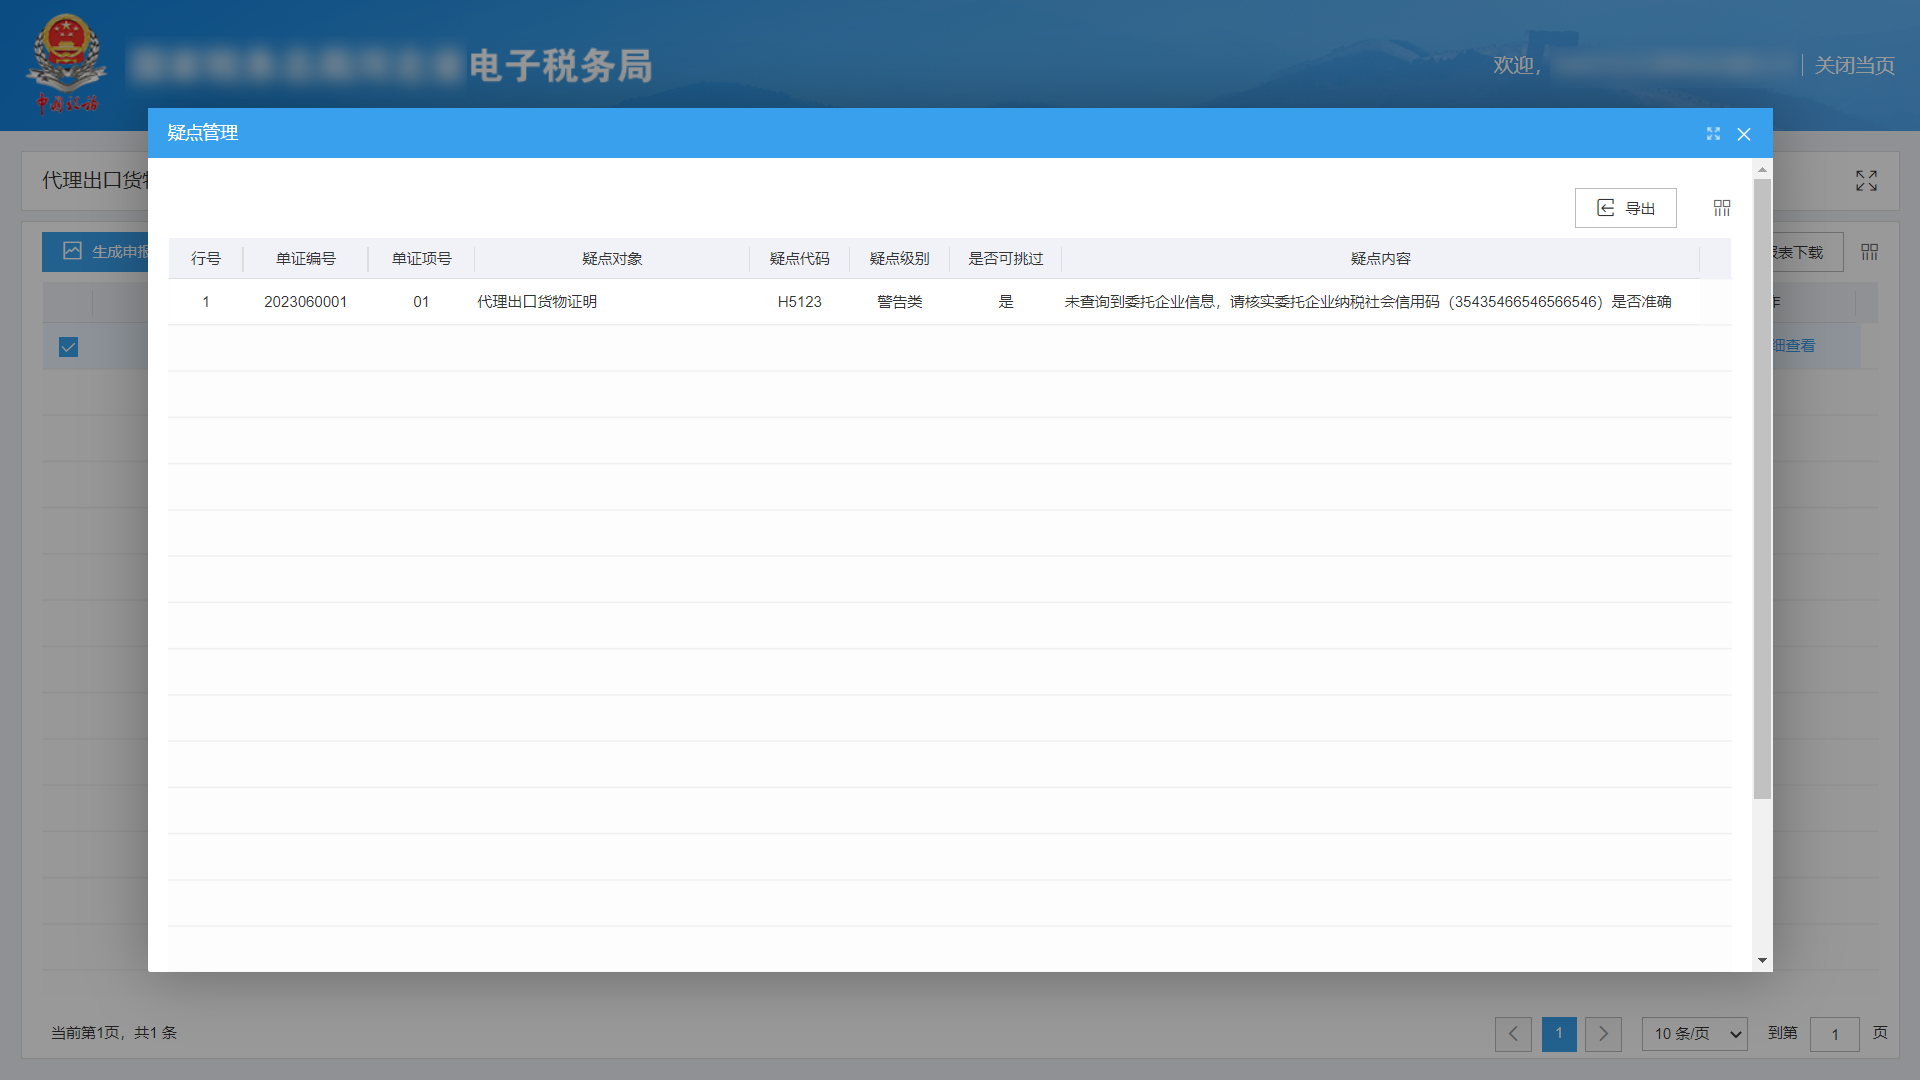Image resolution: width=1920 pixels, height=1080 pixels.
Task: Uncheck the selected row checkbox in background table
Action: click(x=67, y=347)
